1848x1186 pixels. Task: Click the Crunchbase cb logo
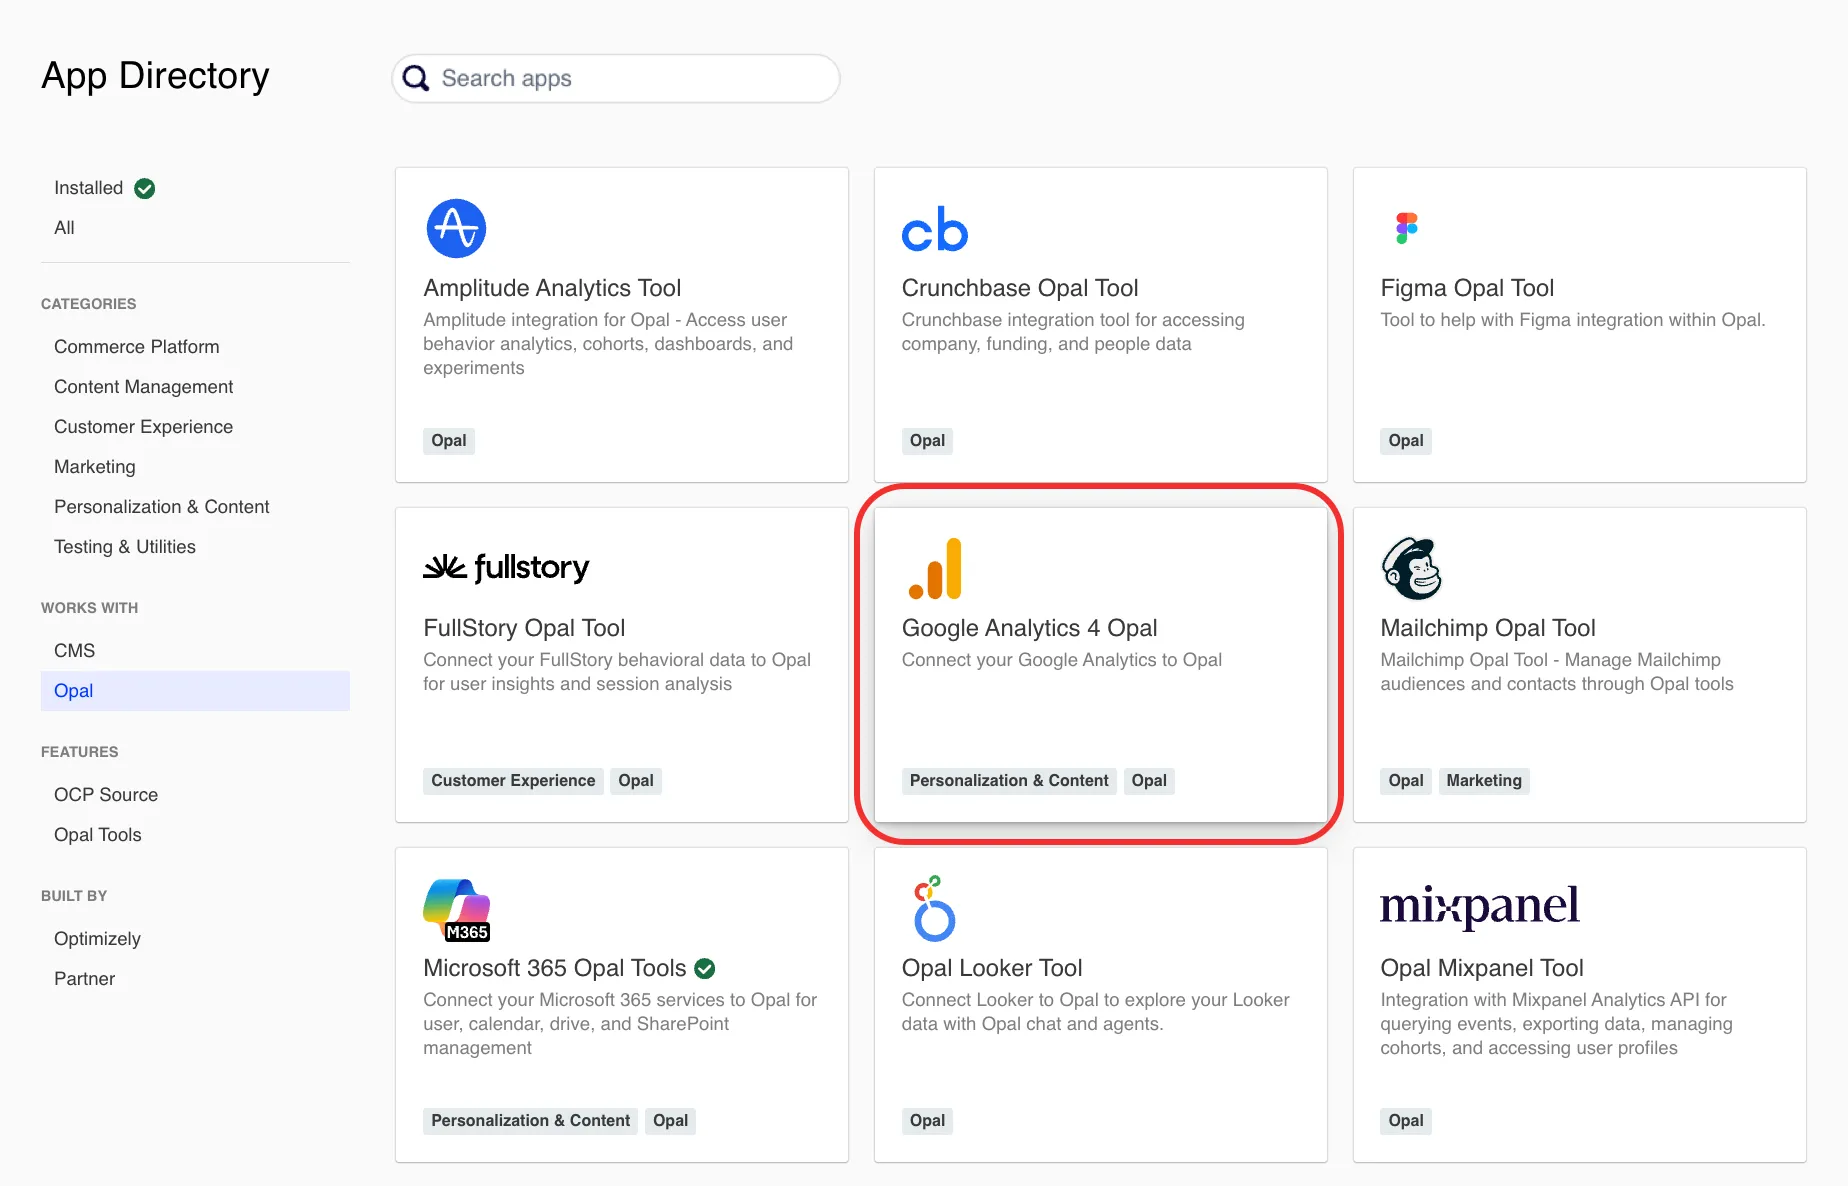coord(935,229)
